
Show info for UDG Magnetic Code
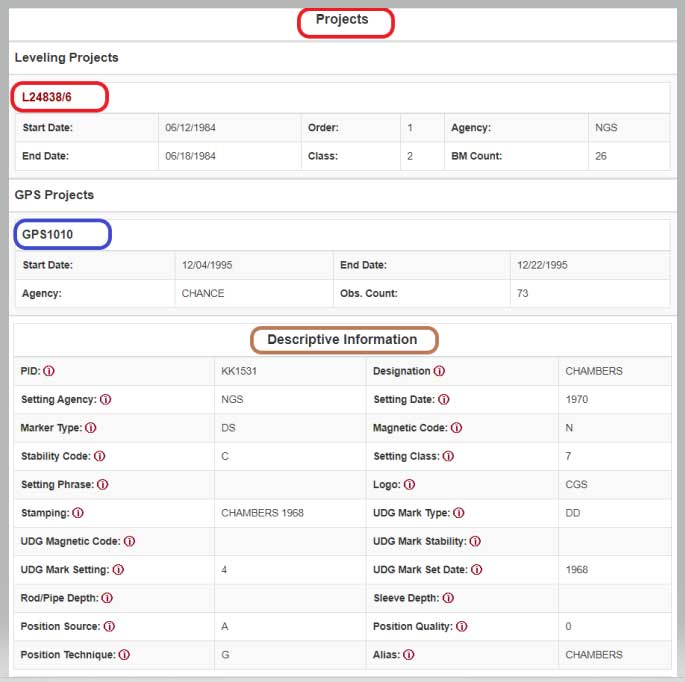point(129,542)
